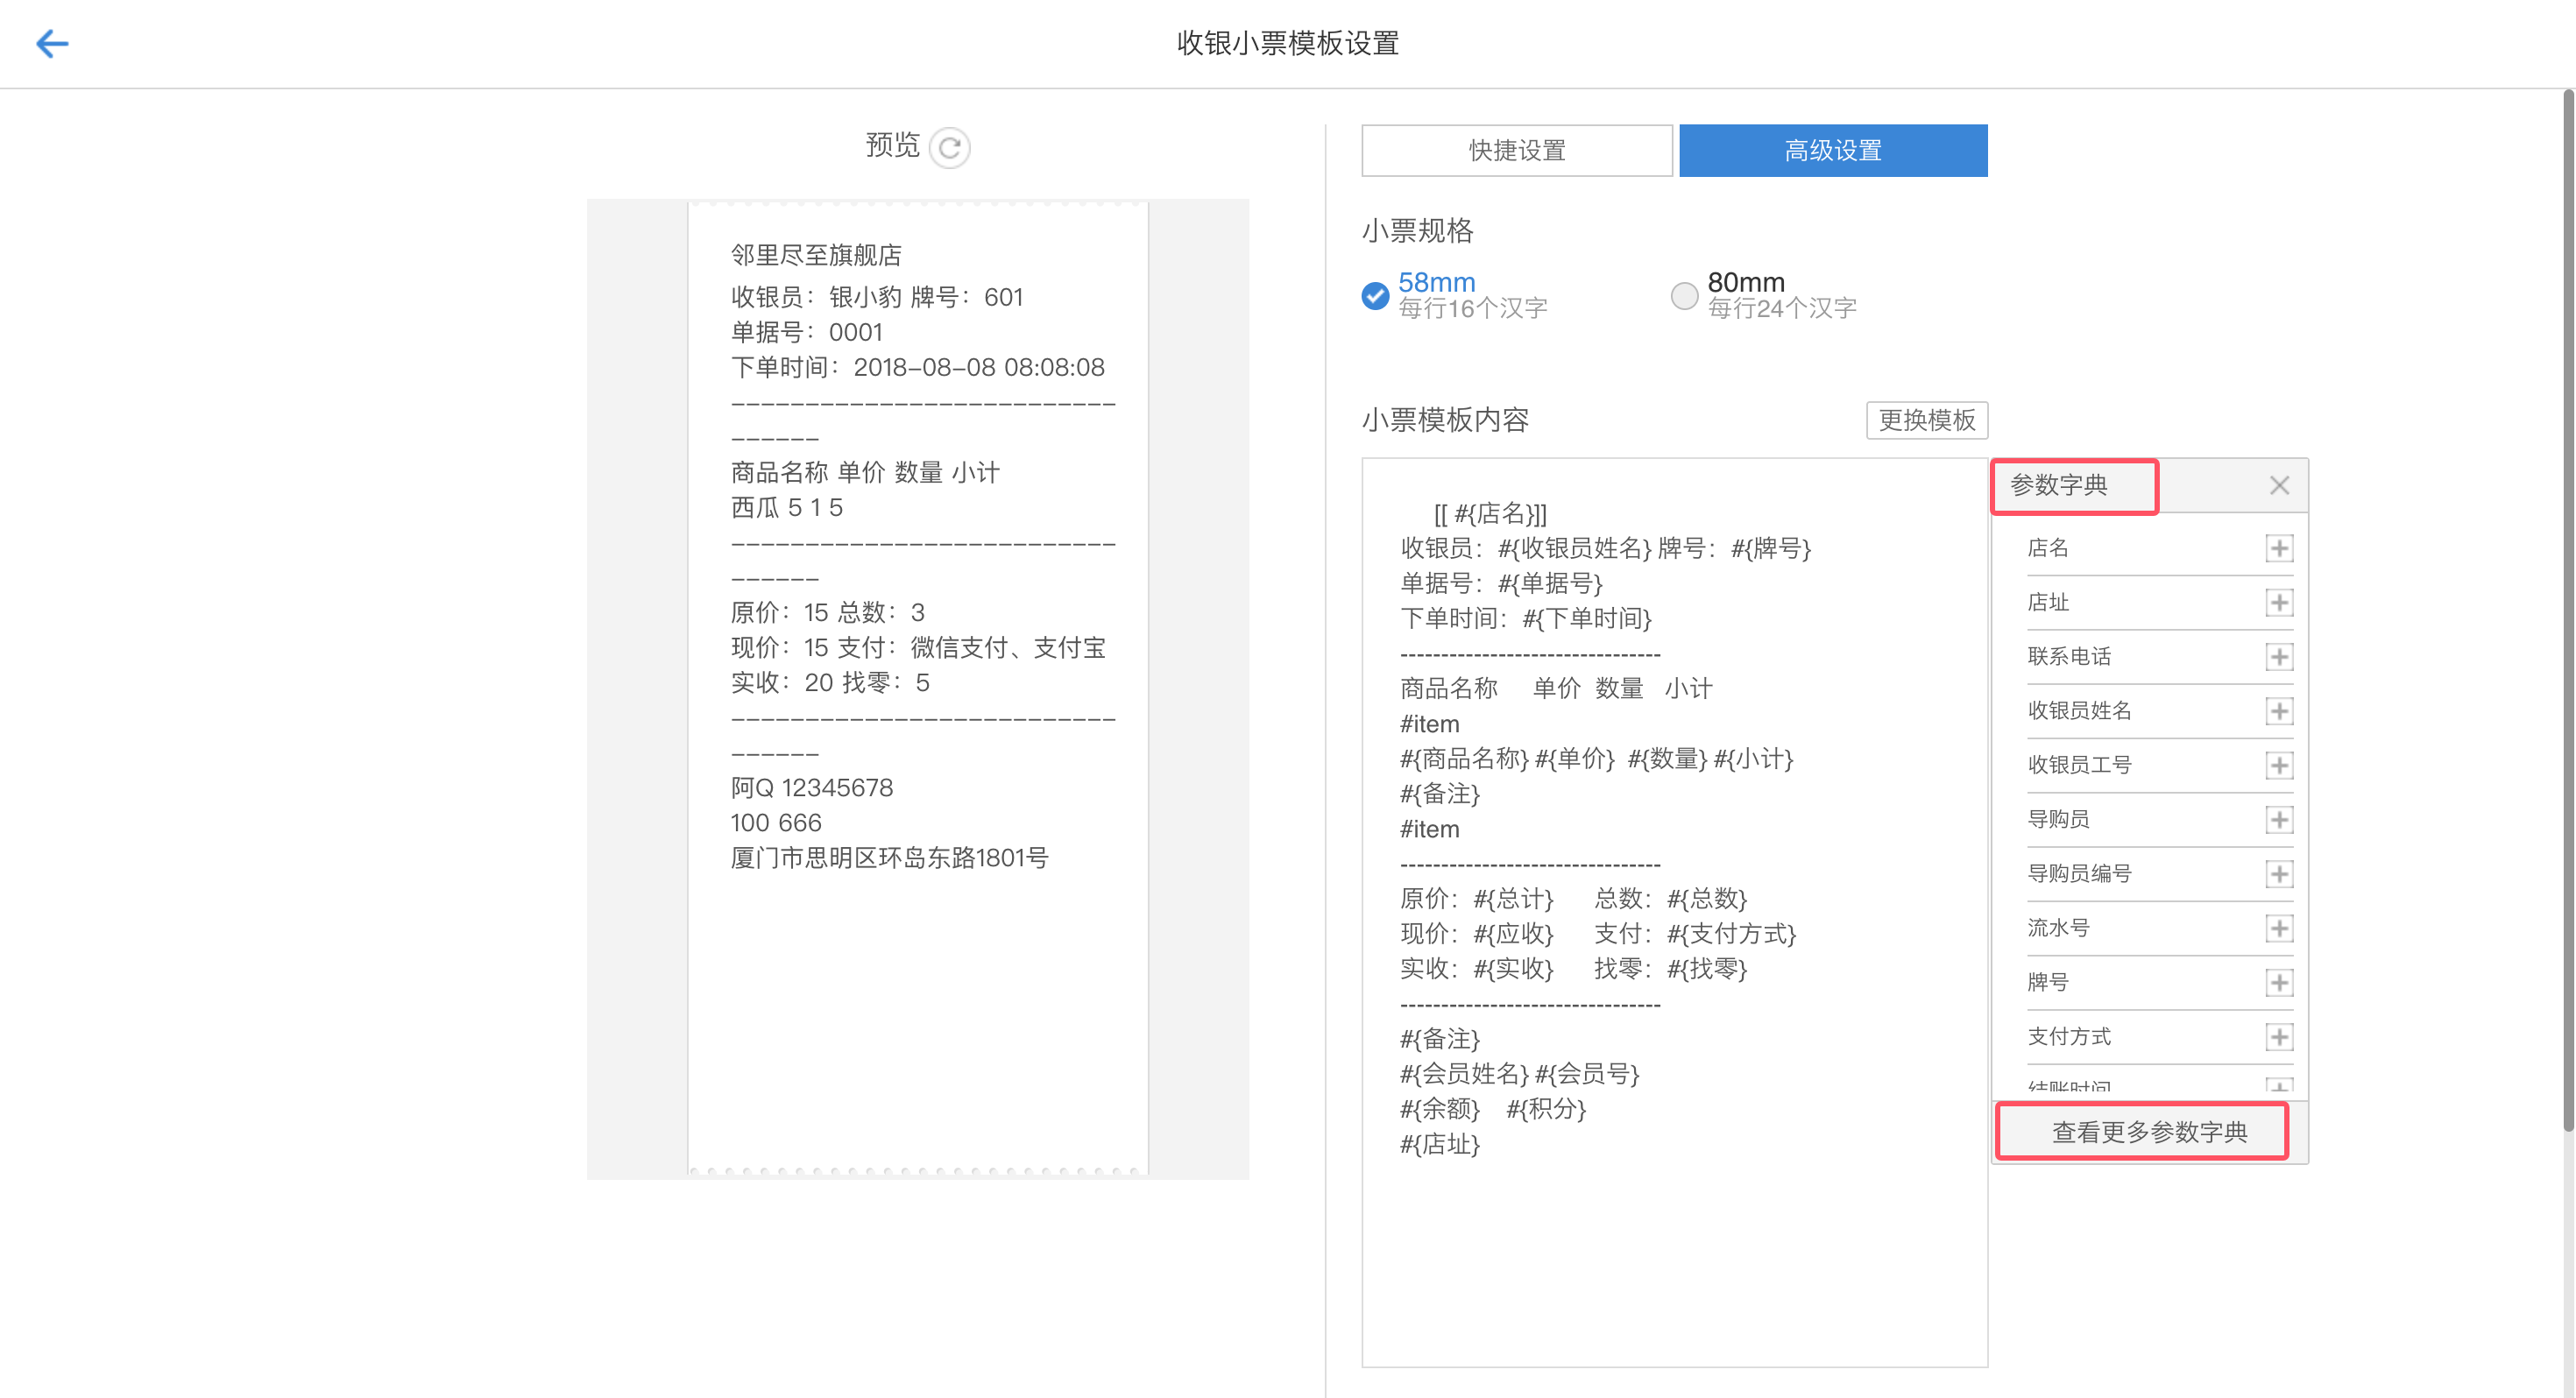Screen dimensions: 2576x1398
Task: Insert 店址 parameter via plus icon
Action: [x=2279, y=602]
